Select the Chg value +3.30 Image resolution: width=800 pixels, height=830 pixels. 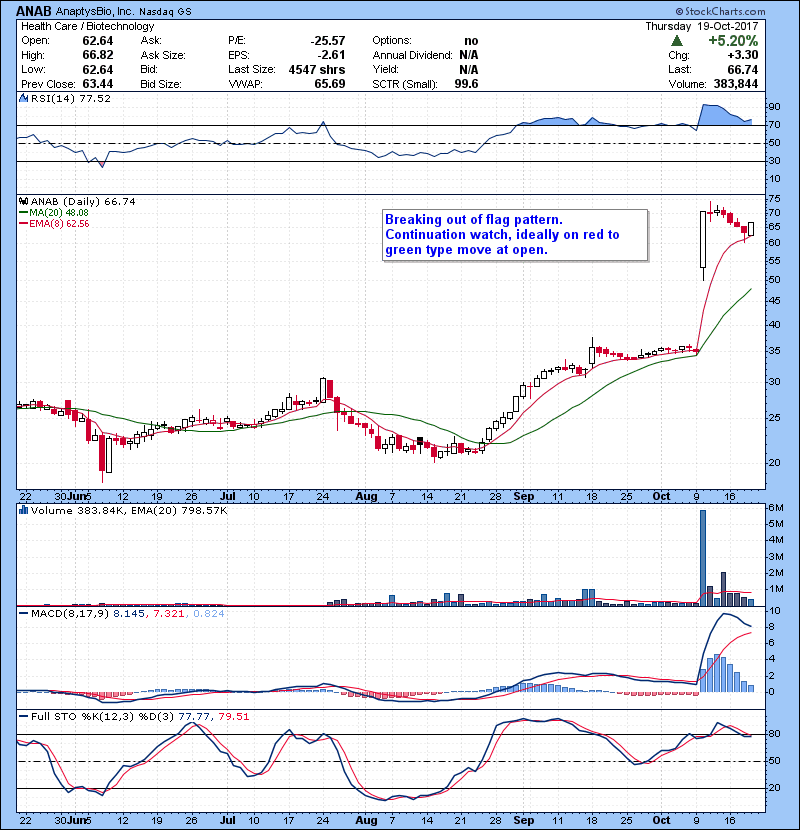pyautogui.click(x=742, y=55)
